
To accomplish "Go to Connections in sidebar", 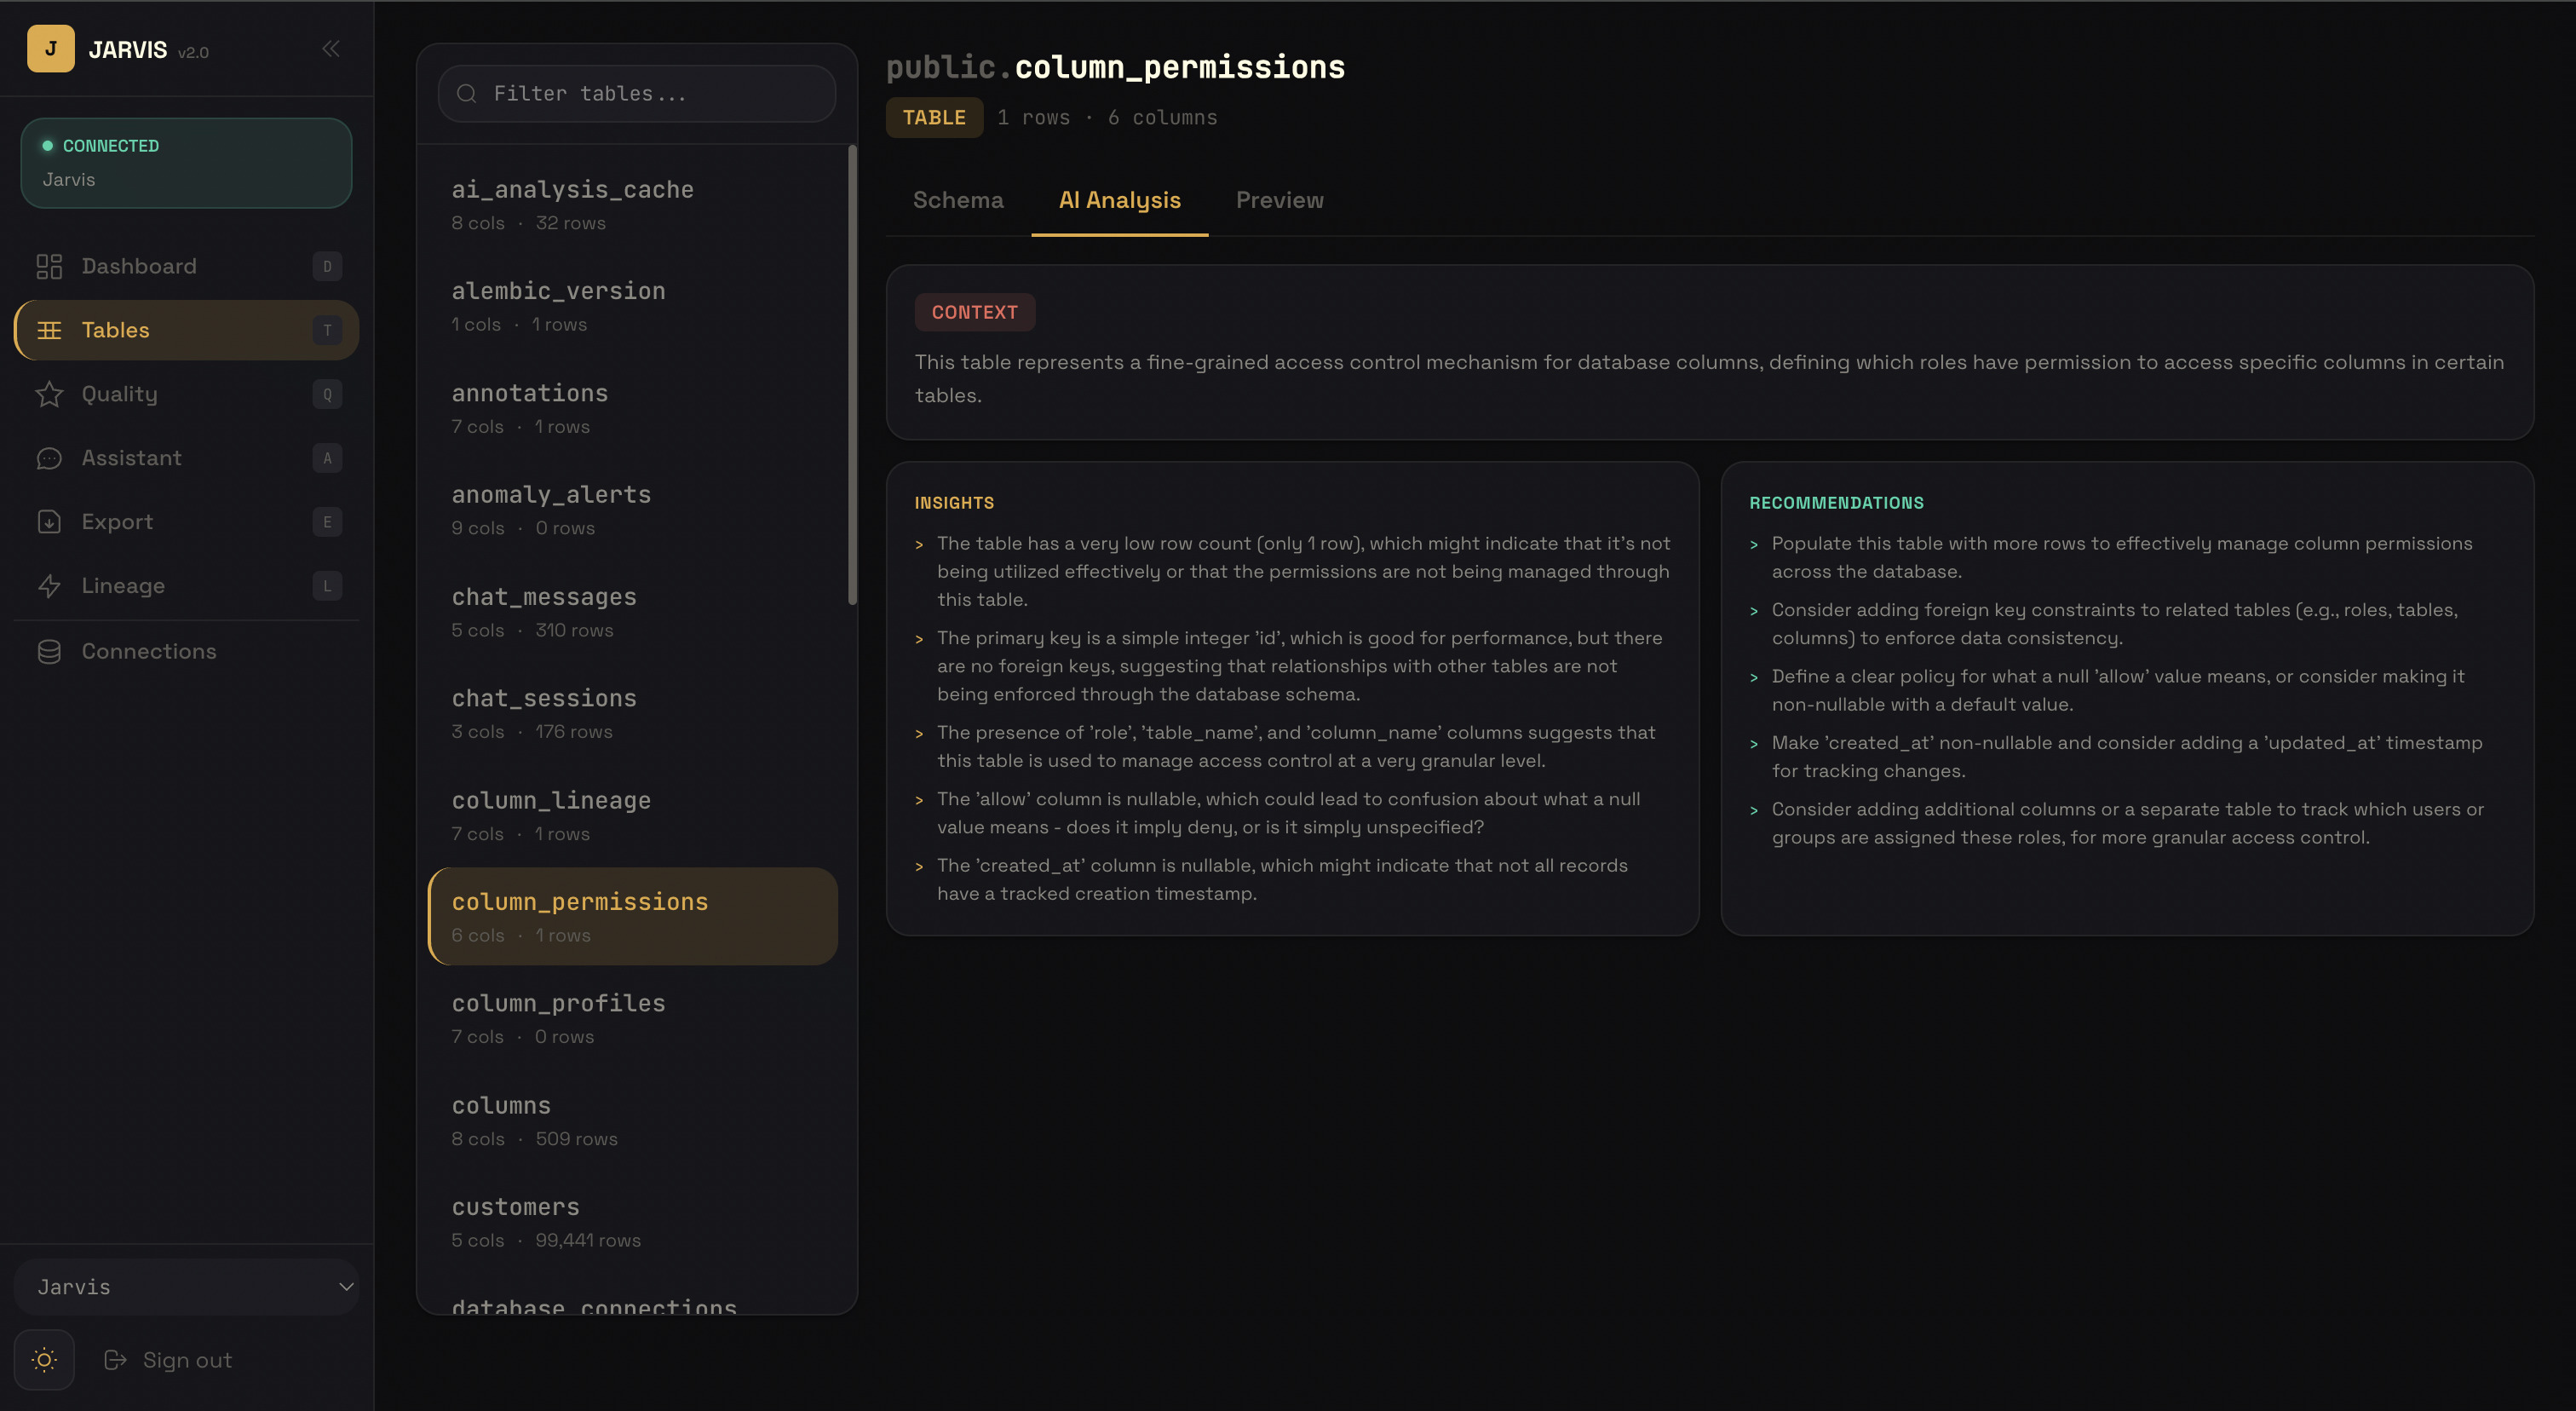I will (x=187, y=652).
